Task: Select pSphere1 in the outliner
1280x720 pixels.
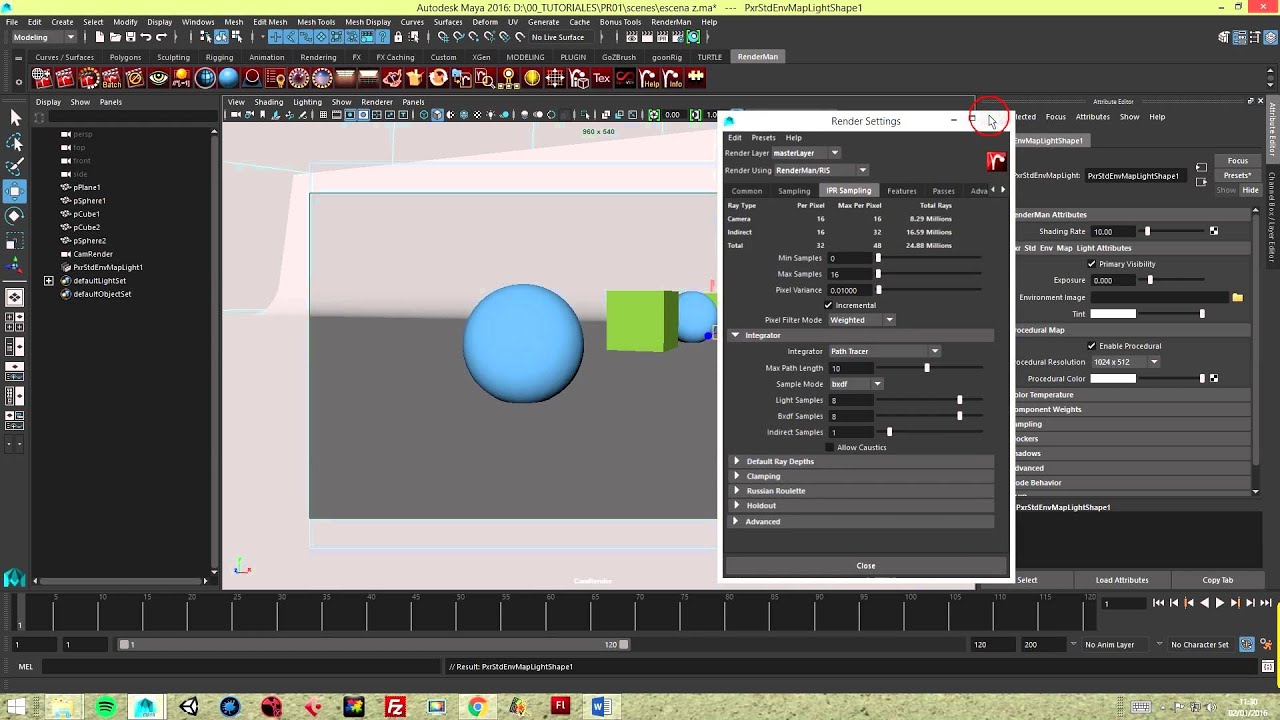Action: pos(89,201)
